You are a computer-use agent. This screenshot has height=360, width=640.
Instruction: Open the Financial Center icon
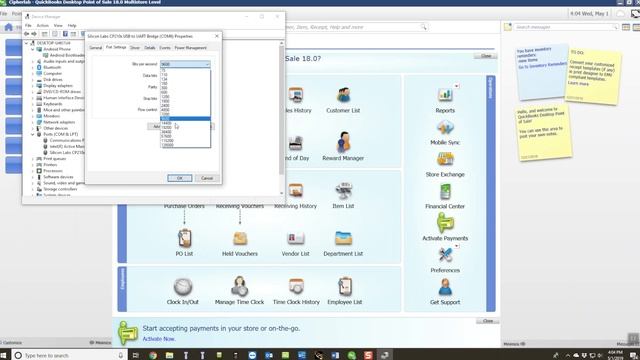(x=445, y=191)
